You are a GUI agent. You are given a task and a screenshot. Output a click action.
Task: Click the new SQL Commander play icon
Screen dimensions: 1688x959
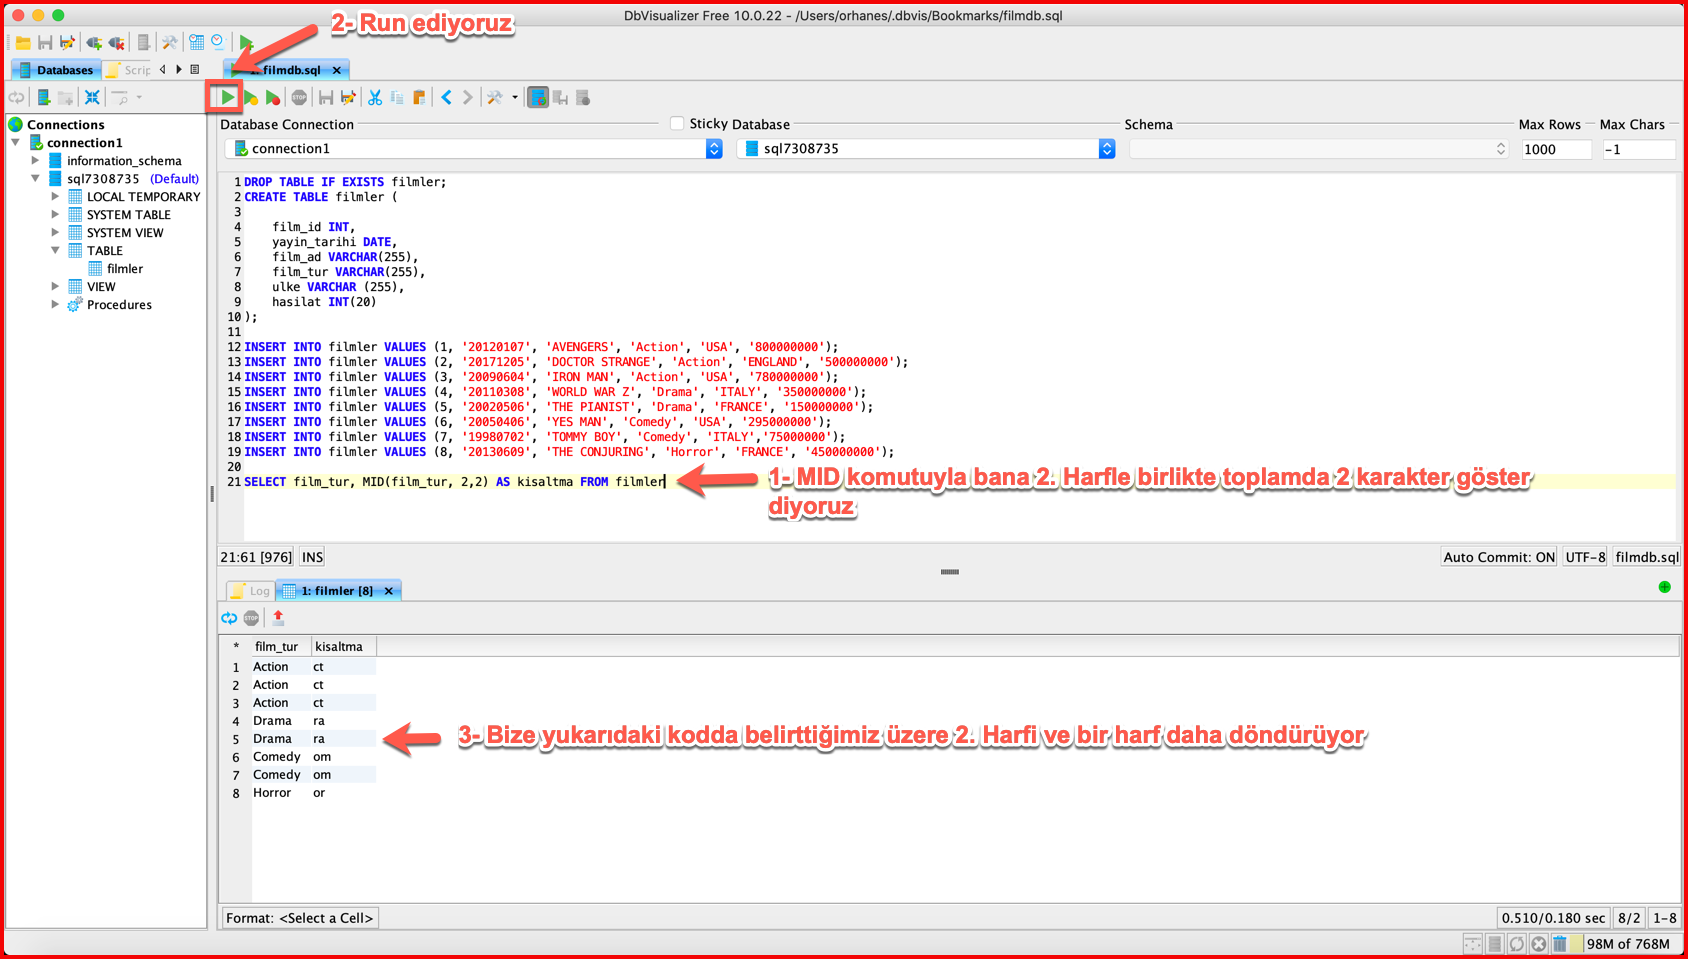coord(247,43)
